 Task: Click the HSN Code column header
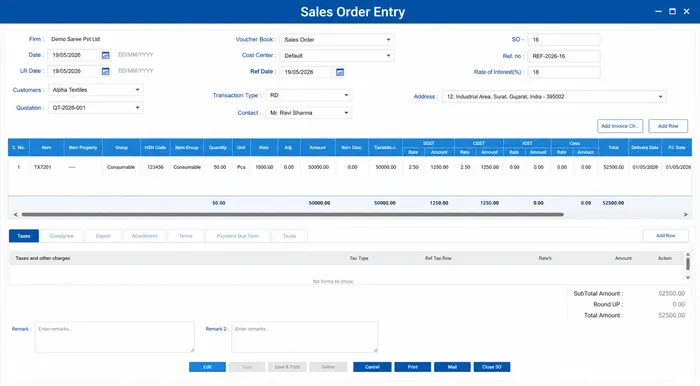(x=155, y=148)
